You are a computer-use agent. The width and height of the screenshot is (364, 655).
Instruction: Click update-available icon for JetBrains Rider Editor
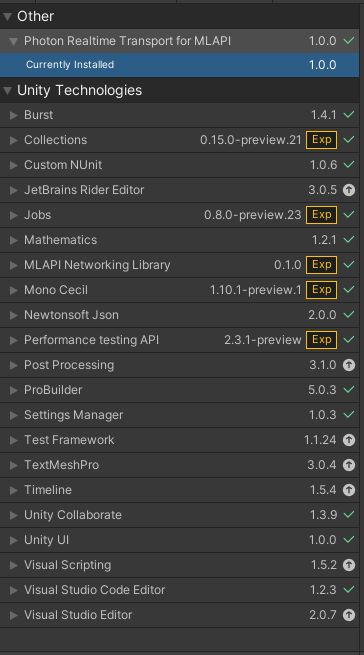[349, 190]
